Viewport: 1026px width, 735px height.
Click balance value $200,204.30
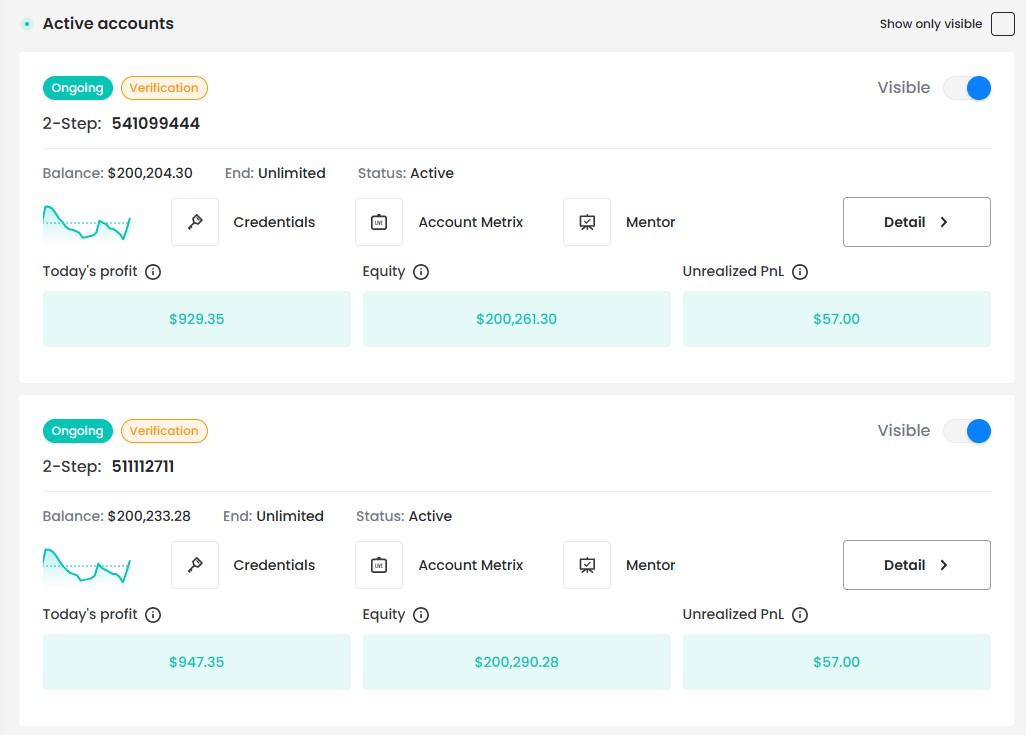tap(150, 173)
